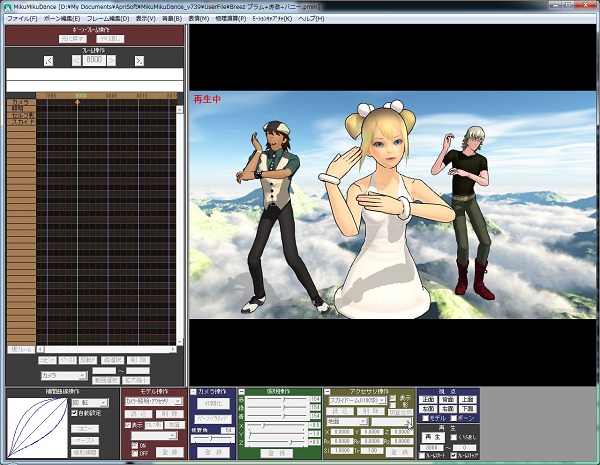
Task: Toggle model display (表示) checkbox
Action: pyautogui.click(x=128, y=425)
